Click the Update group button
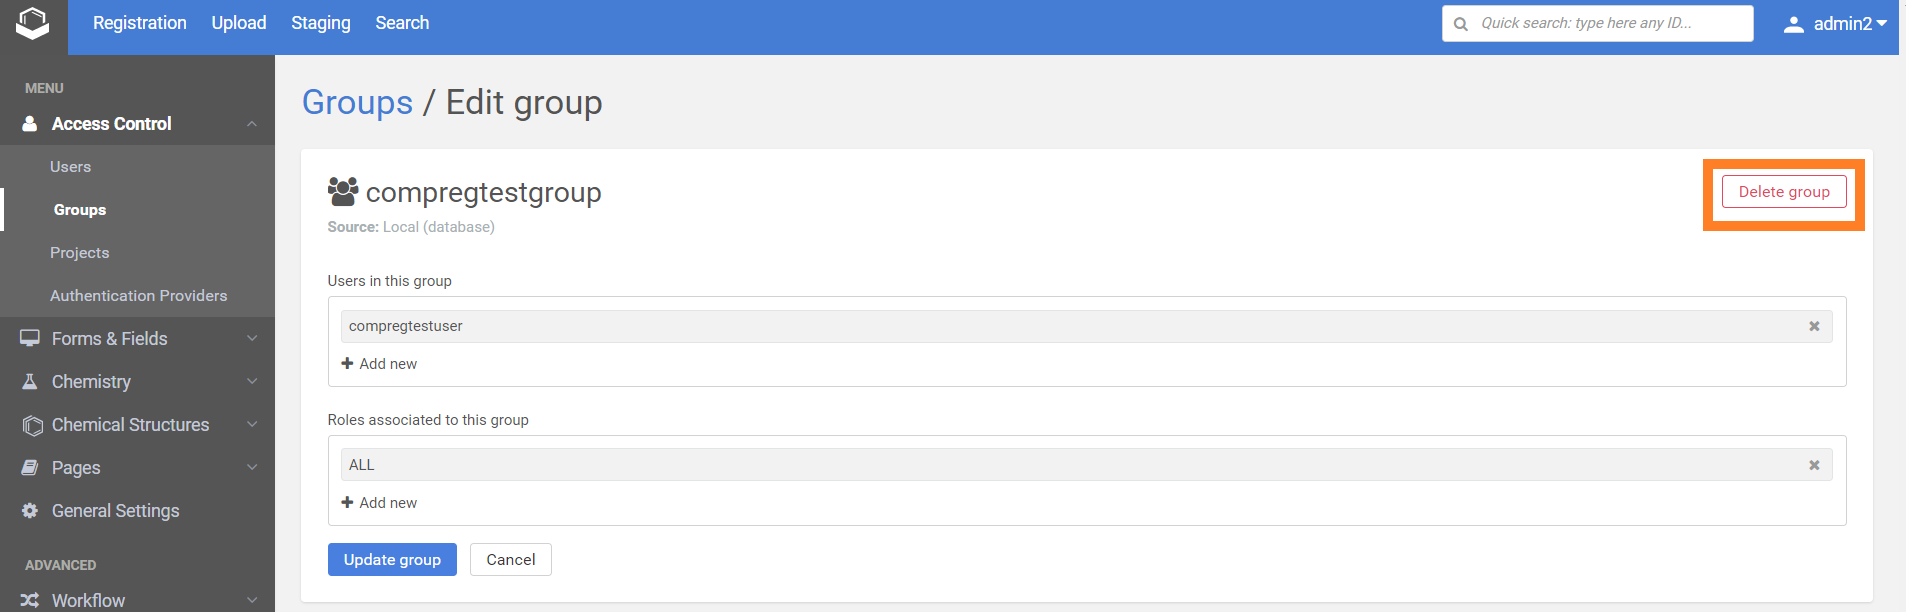Screen dimensions: 1906x612 [x=392, y=560]
